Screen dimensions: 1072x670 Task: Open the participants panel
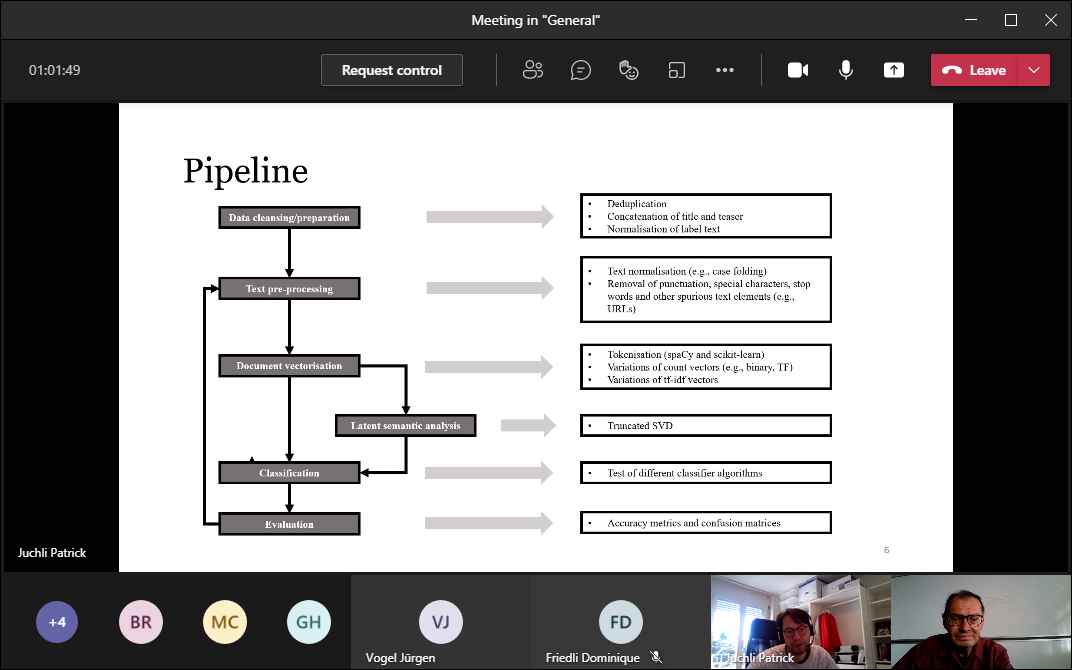tap(533, 70)
